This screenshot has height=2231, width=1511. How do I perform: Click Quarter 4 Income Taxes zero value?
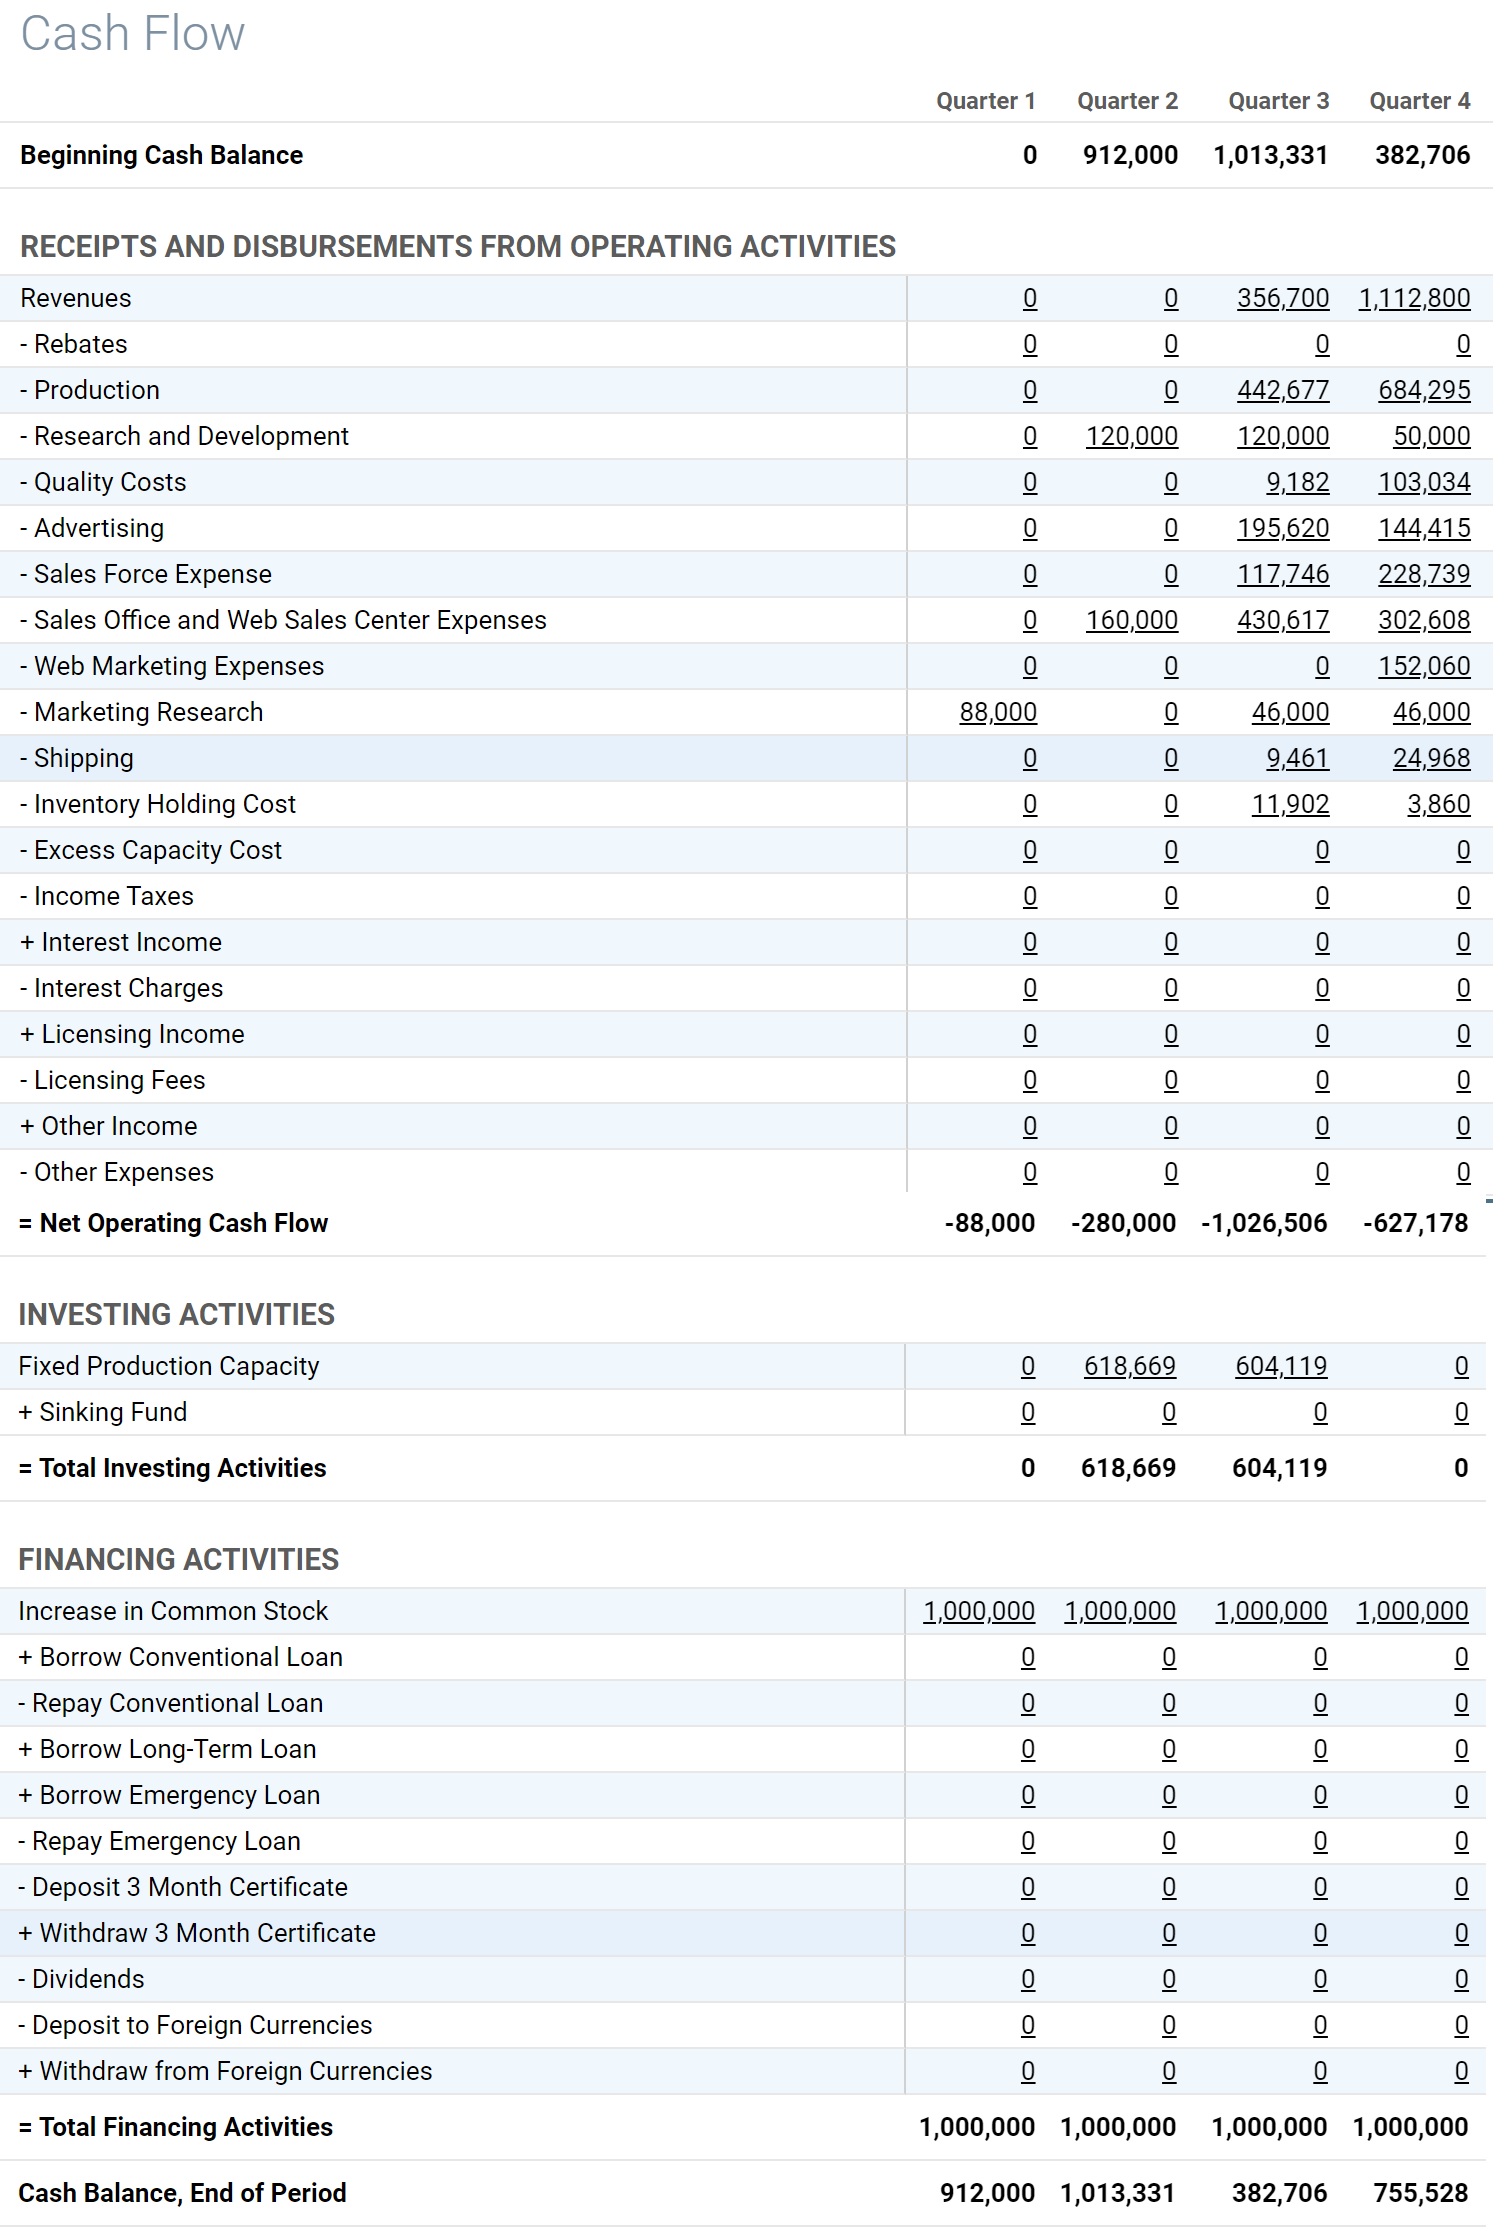[1463, 896]
